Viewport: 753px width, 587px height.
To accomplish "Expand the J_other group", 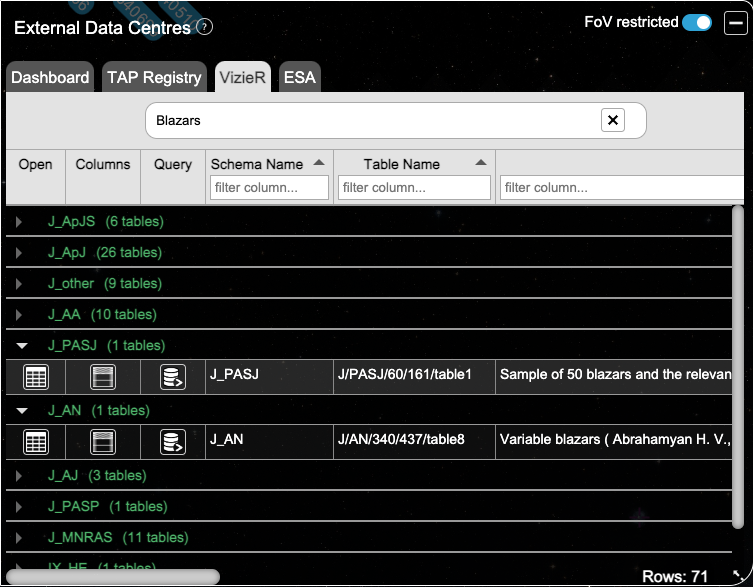I will tap(18, 283).
